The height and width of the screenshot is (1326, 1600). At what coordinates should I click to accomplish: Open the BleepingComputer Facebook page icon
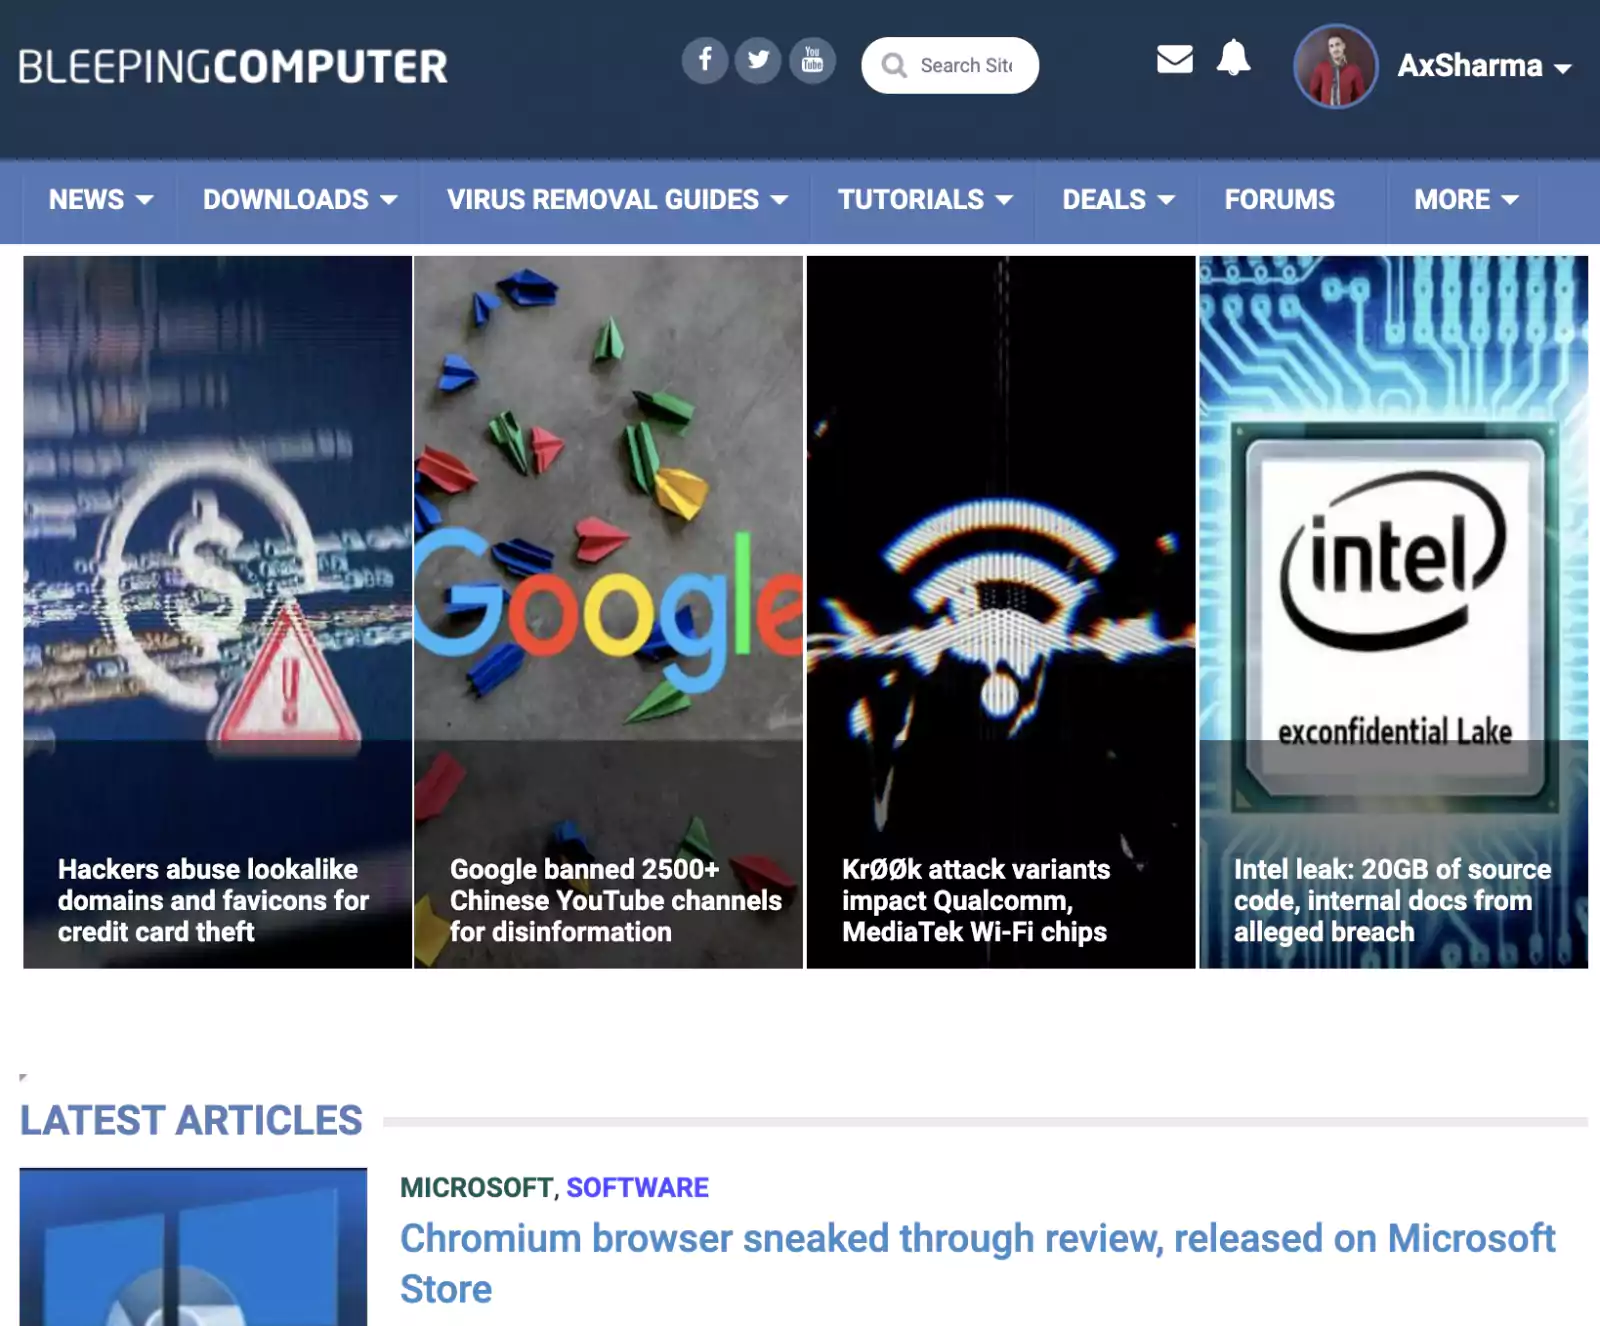pos(705,60)
